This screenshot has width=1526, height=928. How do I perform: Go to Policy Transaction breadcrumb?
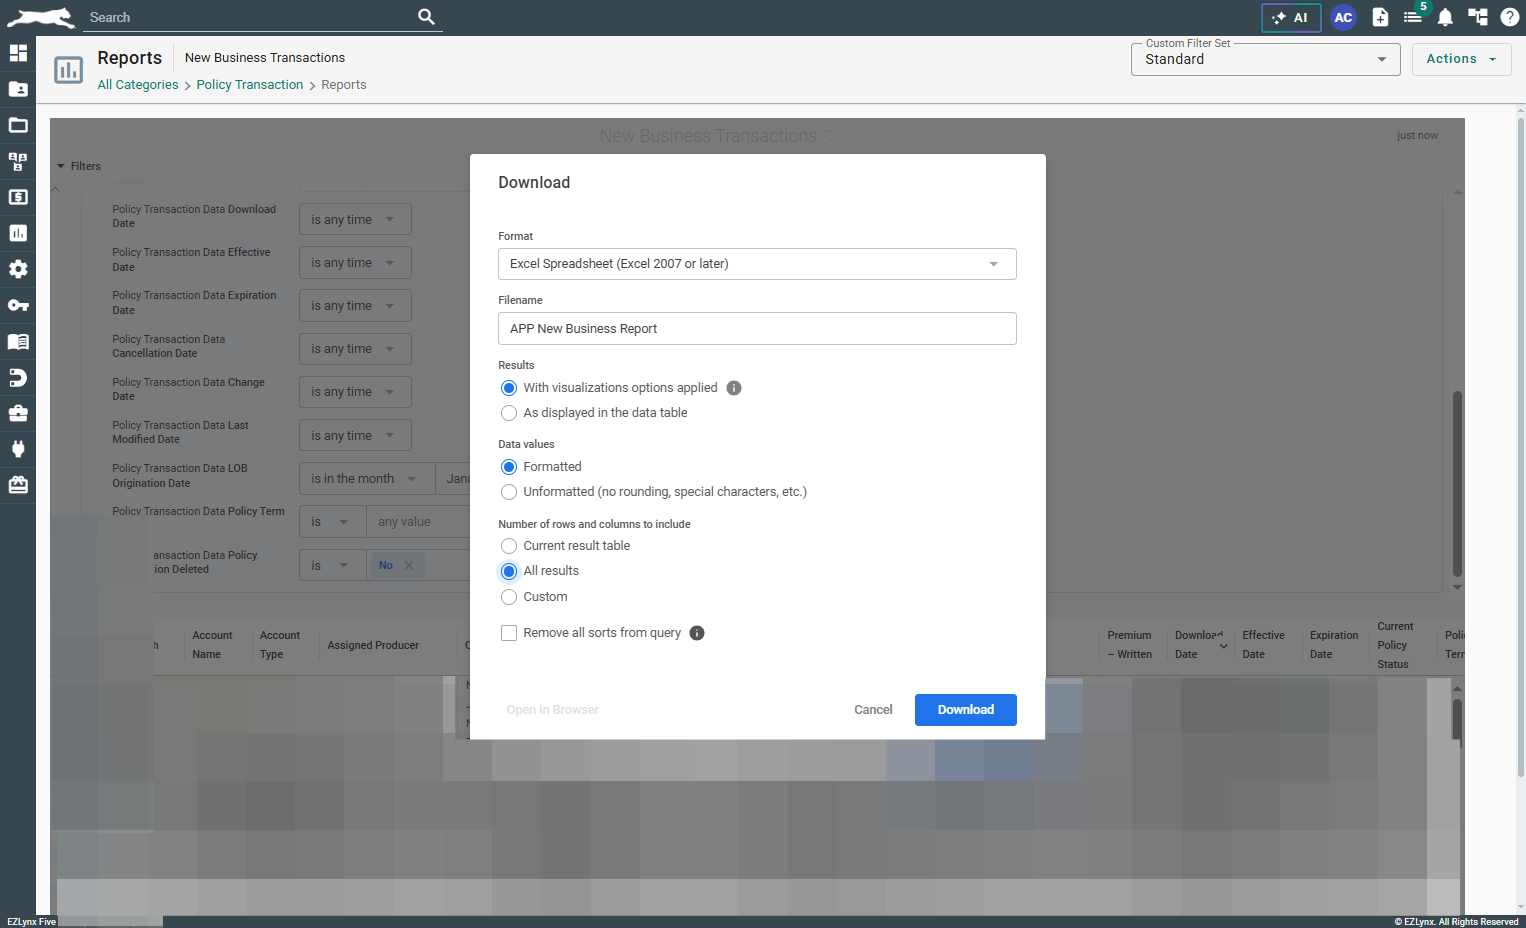pos(250,85)
